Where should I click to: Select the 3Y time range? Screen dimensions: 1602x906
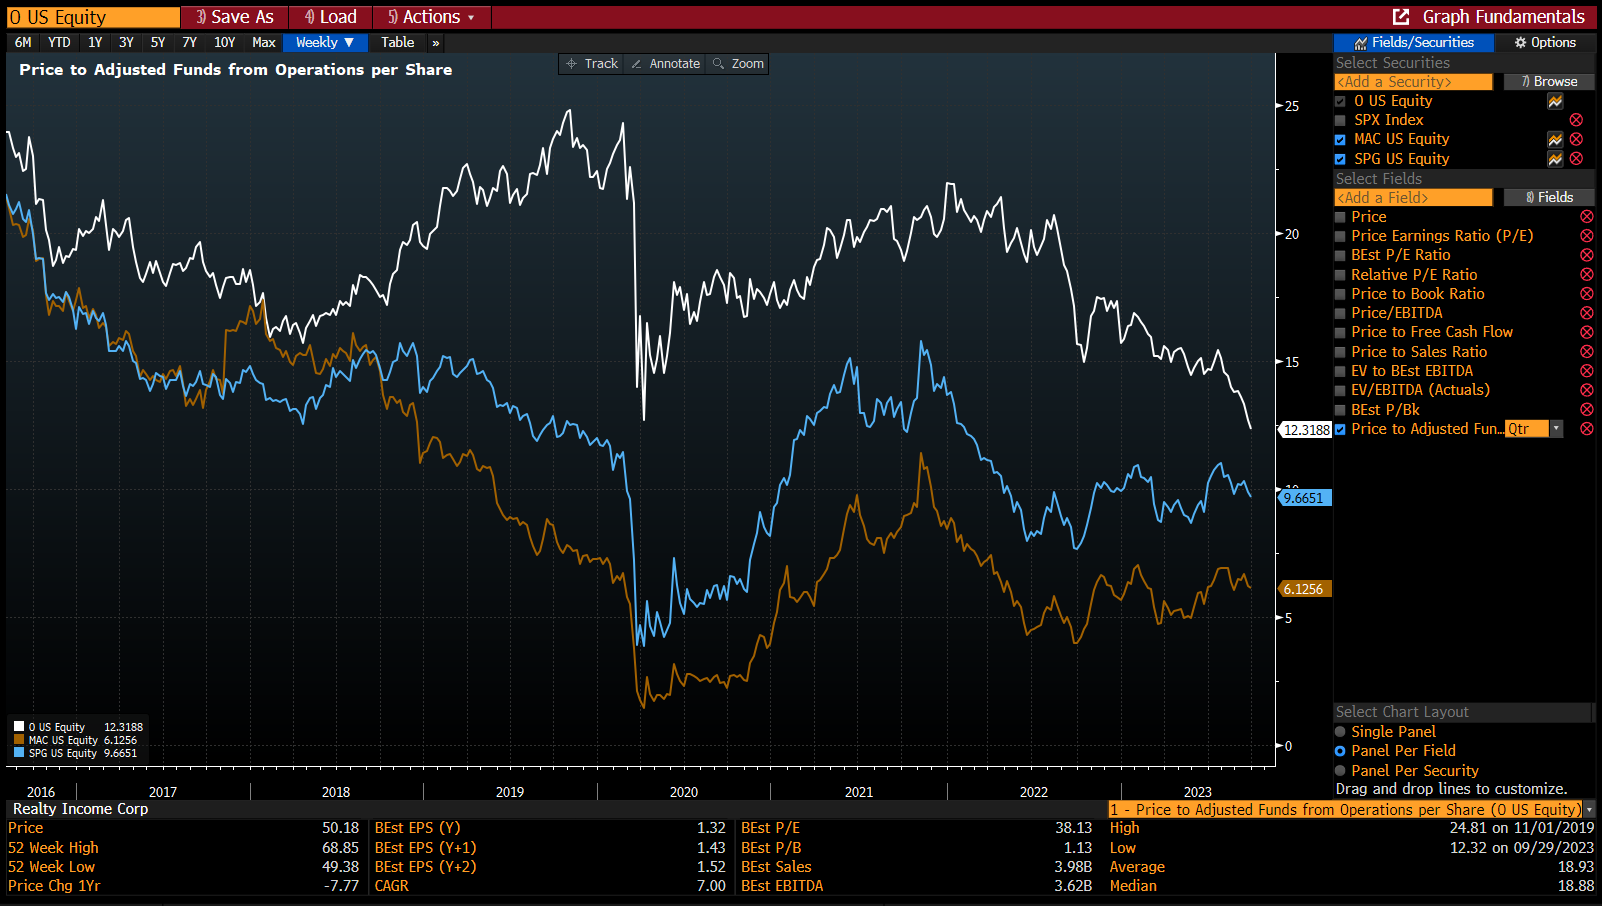[126, 43]
